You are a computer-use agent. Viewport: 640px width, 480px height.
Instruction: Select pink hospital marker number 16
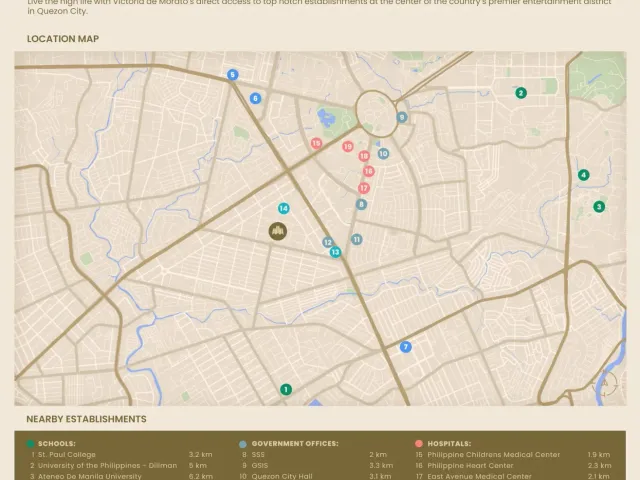369,171
